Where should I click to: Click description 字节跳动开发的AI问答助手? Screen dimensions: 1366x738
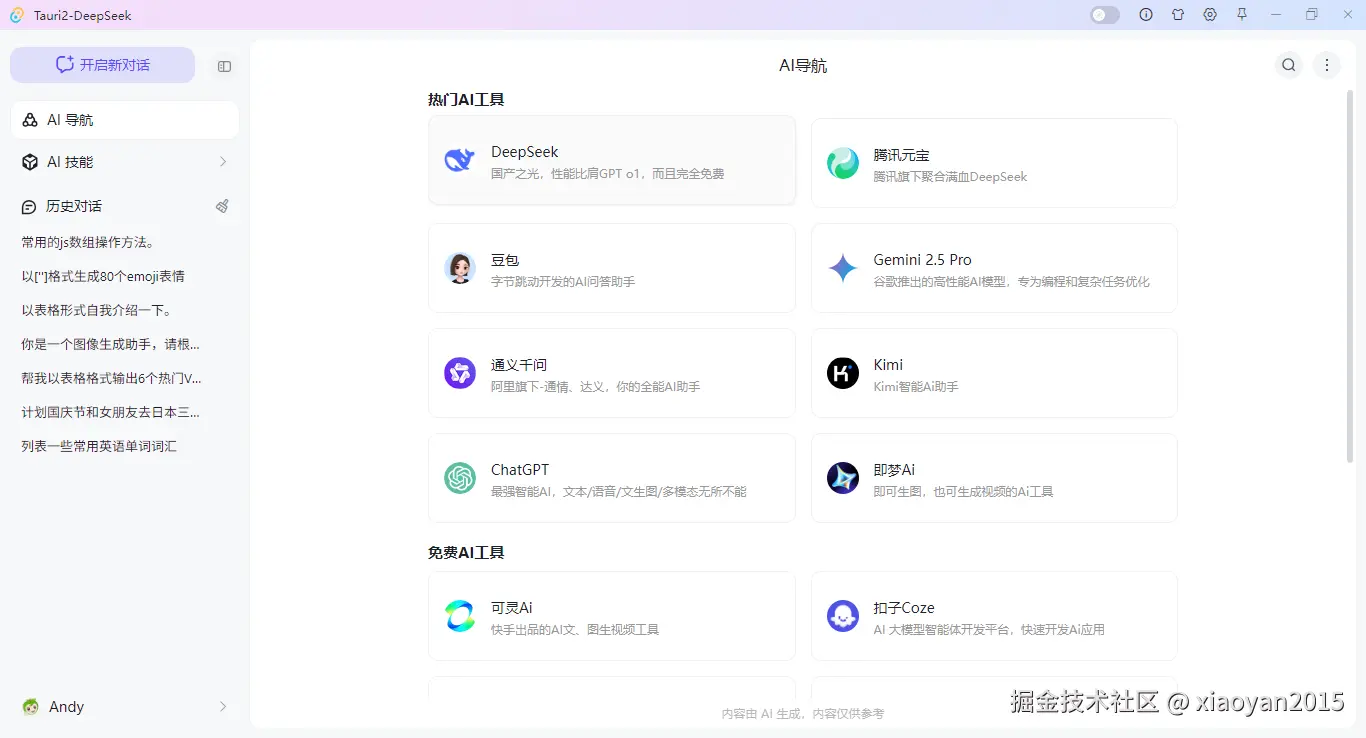click(x=563, y=282)
